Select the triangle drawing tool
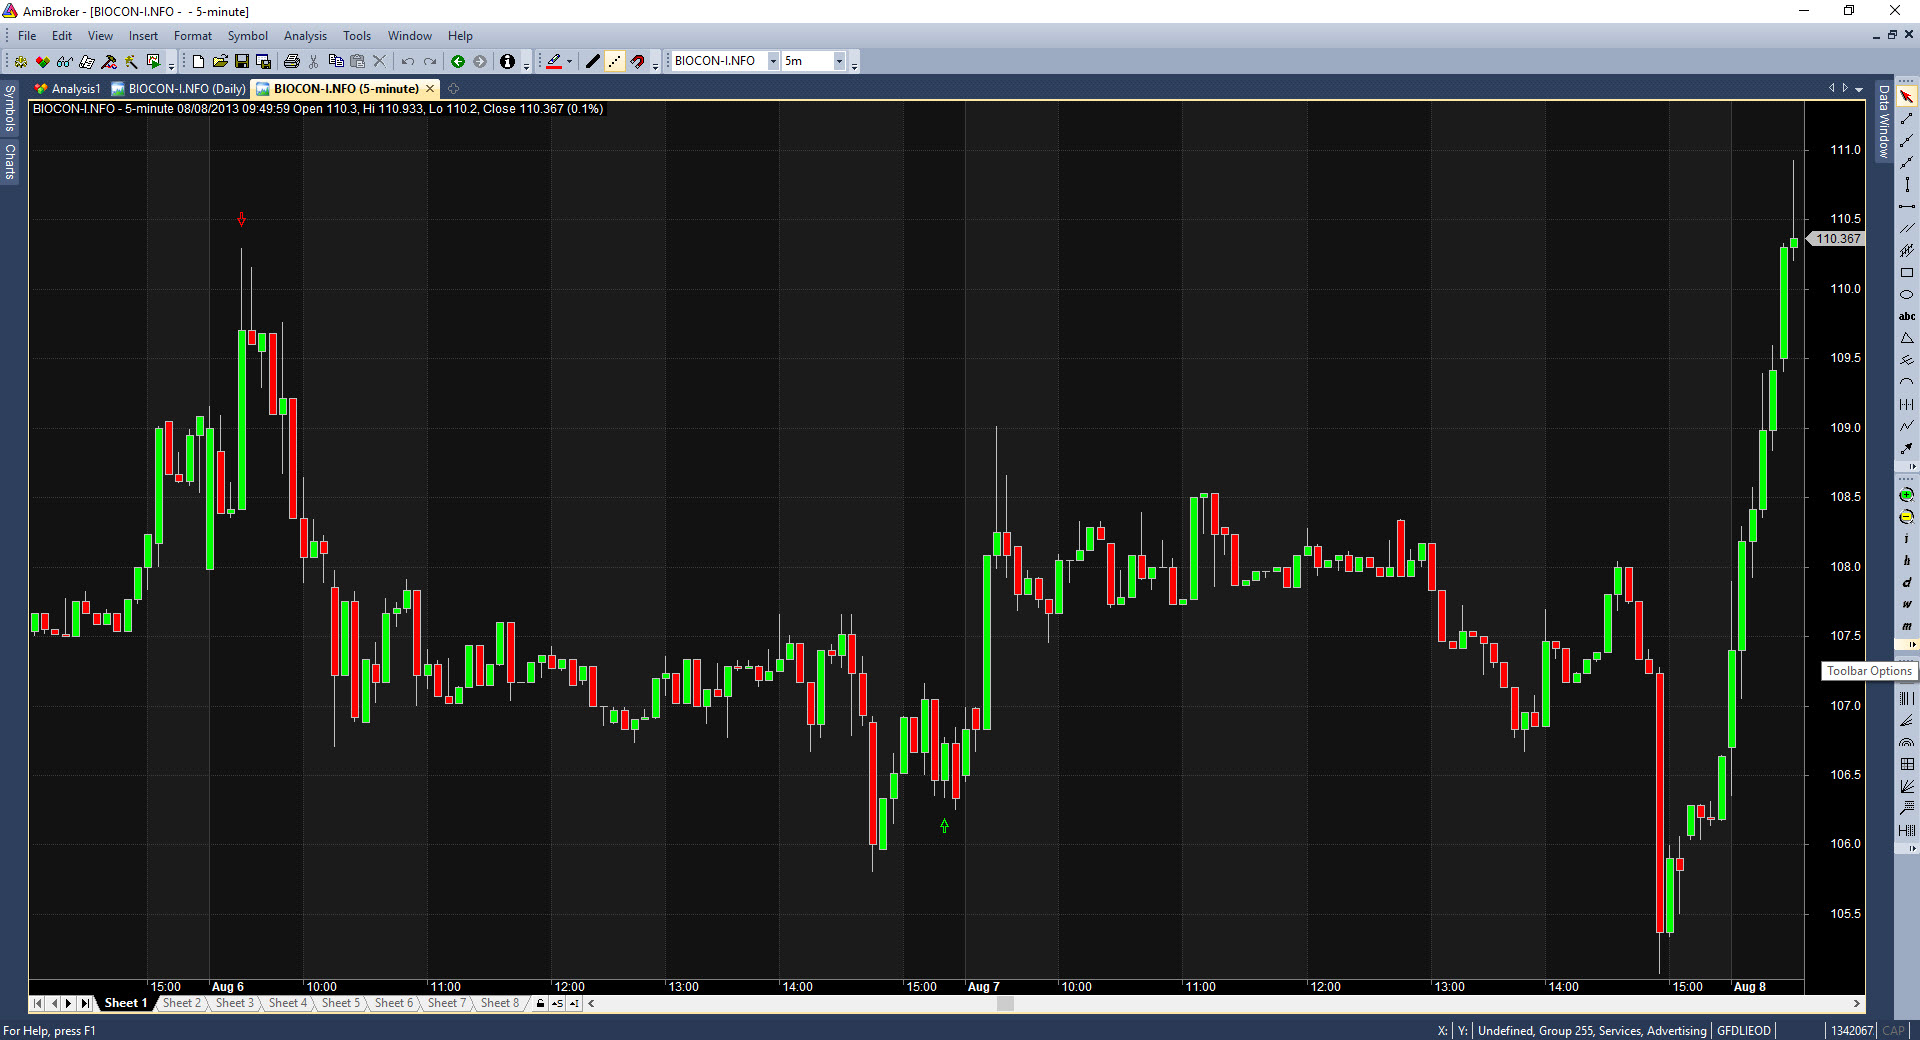 (x=1906, y=339)
